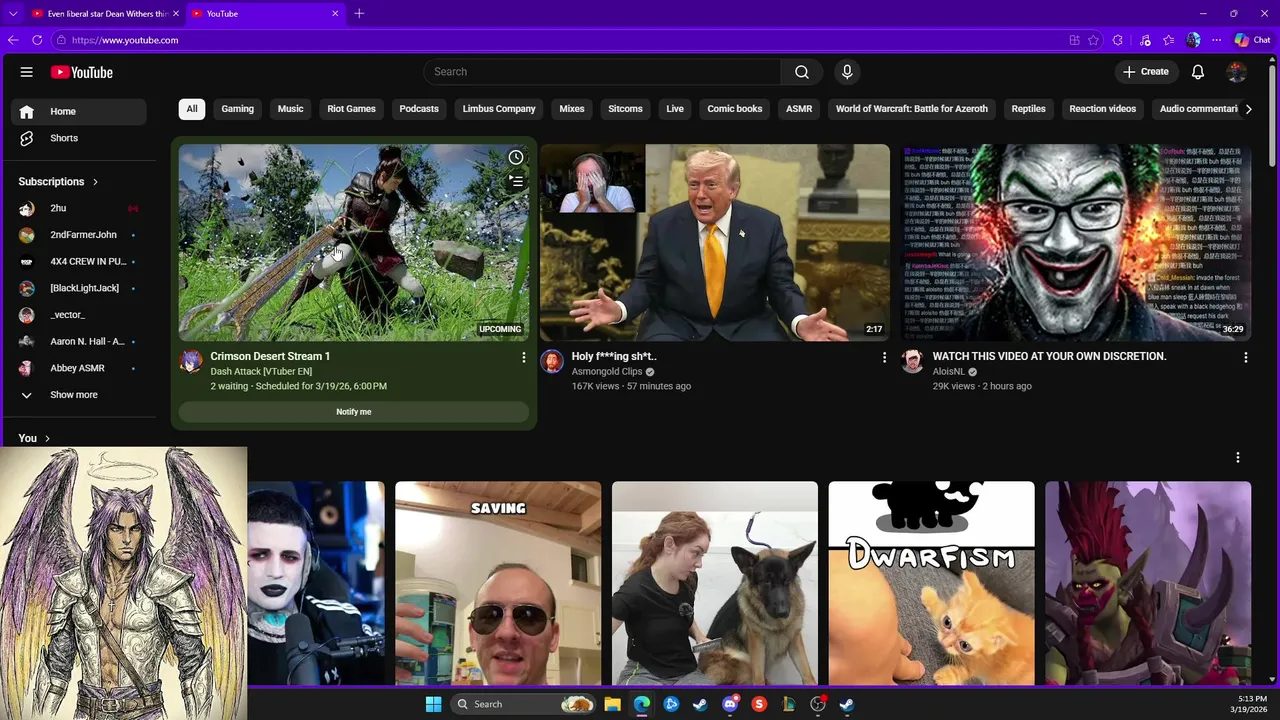Open more options for Crimson Desert Stream
The width and height of the screenshot is (1280, 720).
click(x=523, y=357)
